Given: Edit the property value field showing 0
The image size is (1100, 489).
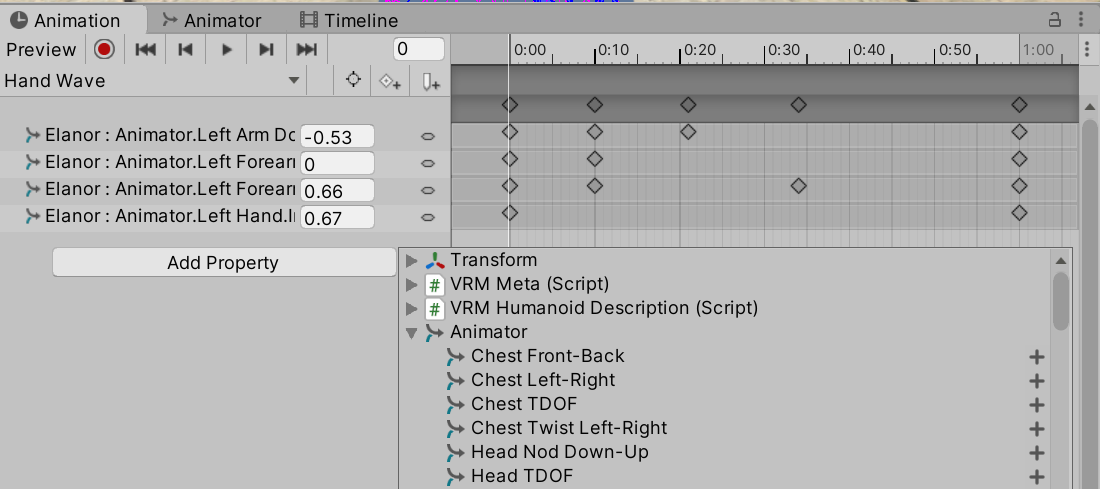Looking at the screenshot, I should click(x=337, y=164).
